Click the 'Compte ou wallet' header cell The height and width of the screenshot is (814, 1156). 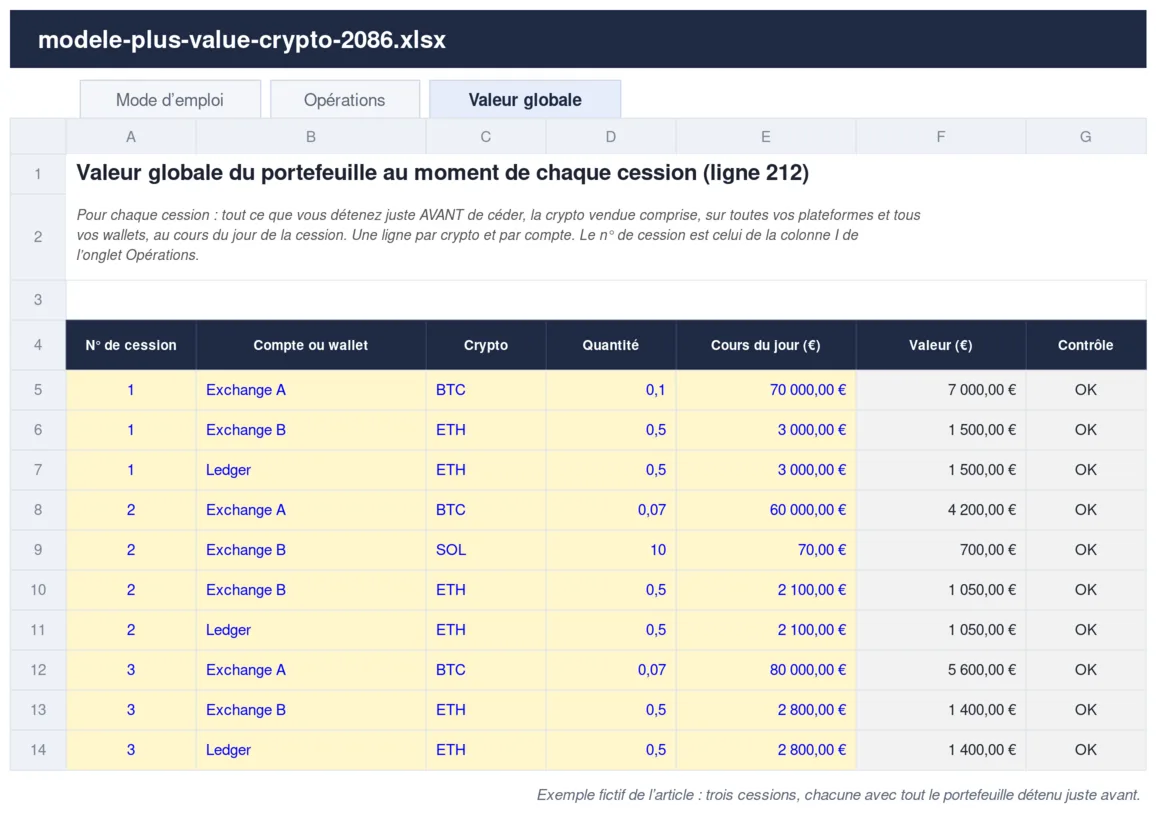311,345
